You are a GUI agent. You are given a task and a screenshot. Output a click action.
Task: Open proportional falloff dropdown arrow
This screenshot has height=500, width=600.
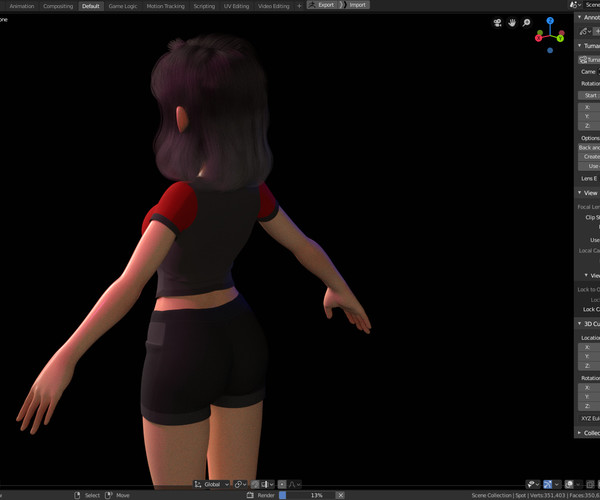(x=298, y=485)
